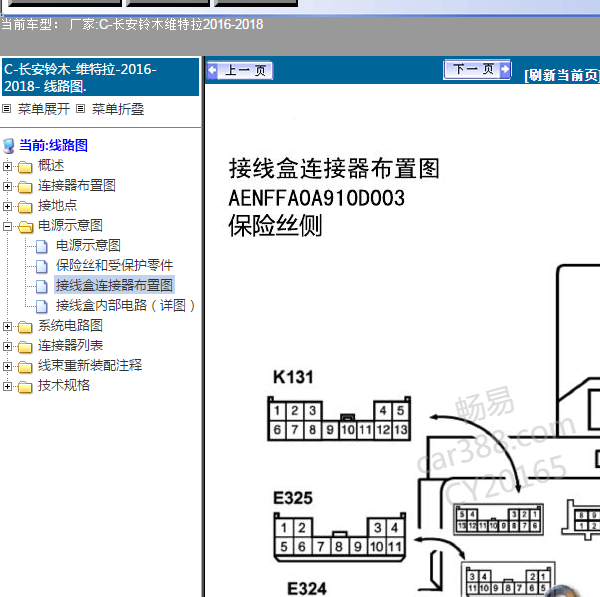This screenshot has height=597, width=600.
Task: Expand the 线束重新装配注释 folder node
Action: [7, 366]
